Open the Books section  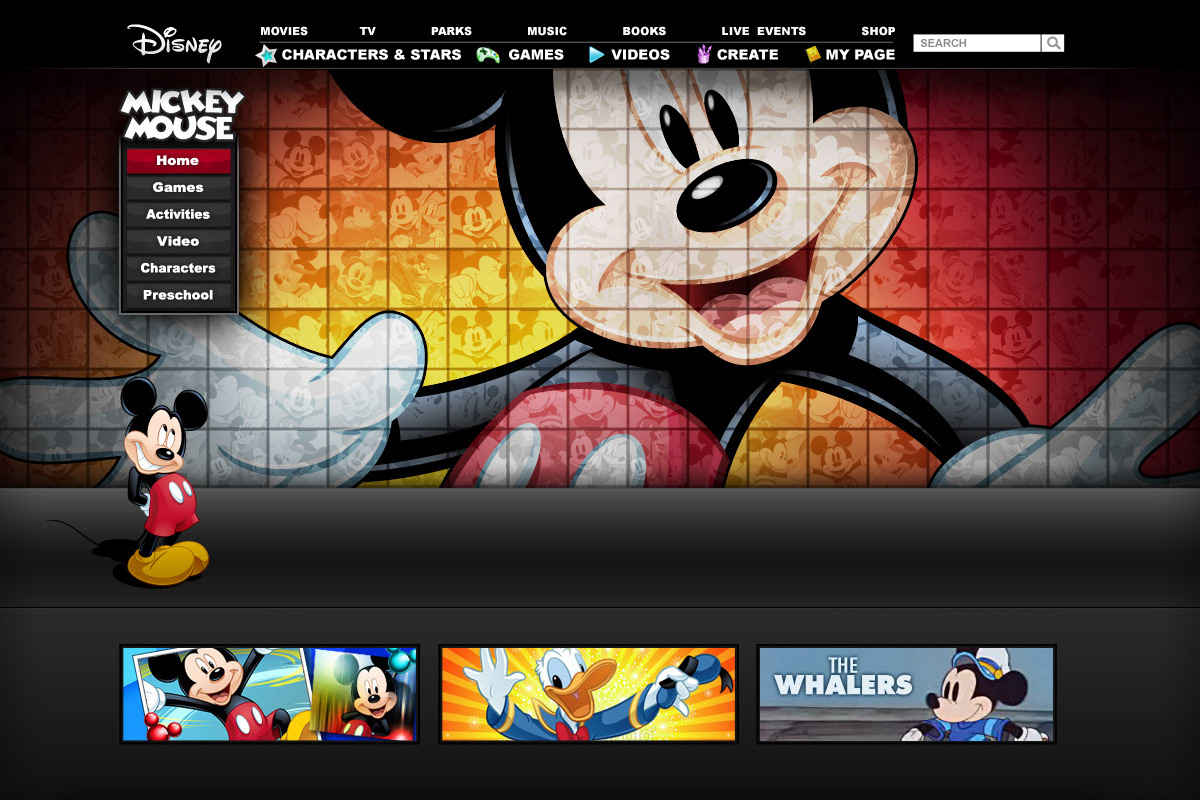coord(644,31)
